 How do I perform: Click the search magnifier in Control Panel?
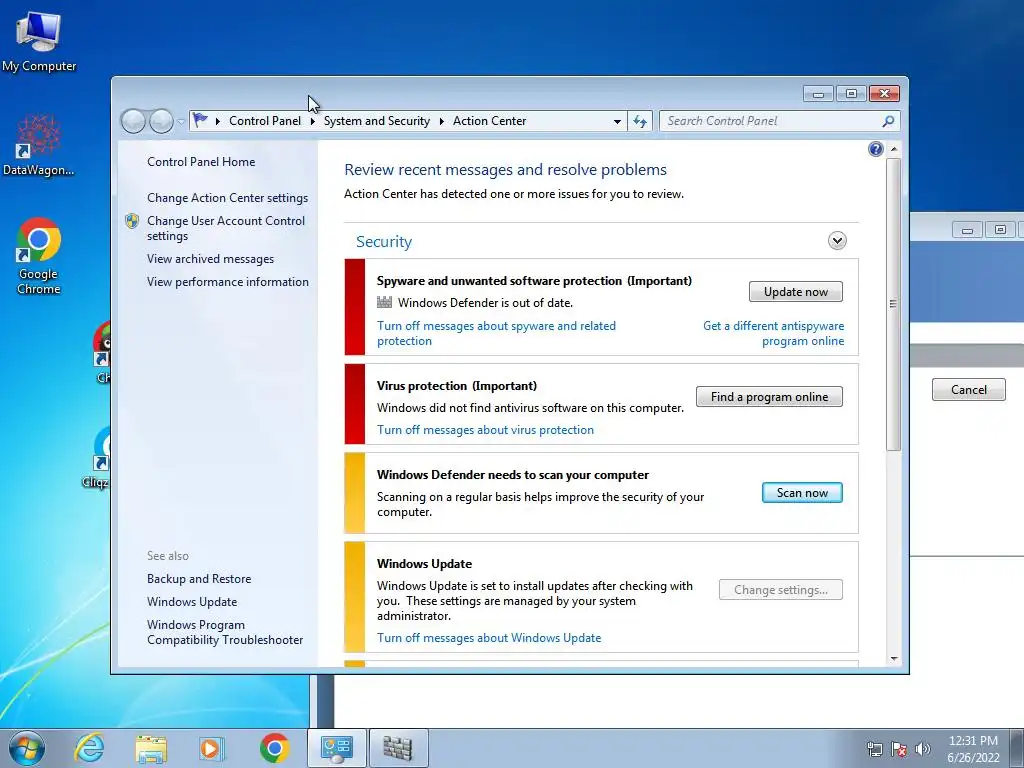click(x=888, y=121)
